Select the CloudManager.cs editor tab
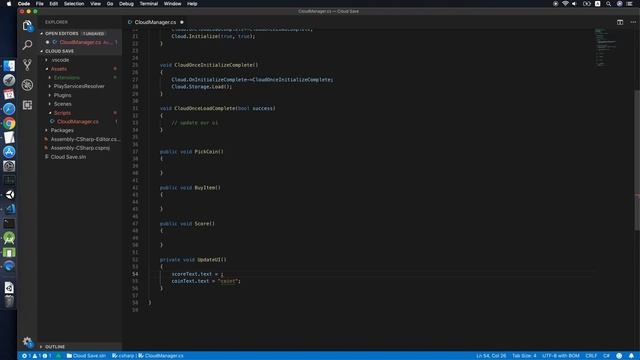This screenshot has height=360, width=640. click(155, 22)
